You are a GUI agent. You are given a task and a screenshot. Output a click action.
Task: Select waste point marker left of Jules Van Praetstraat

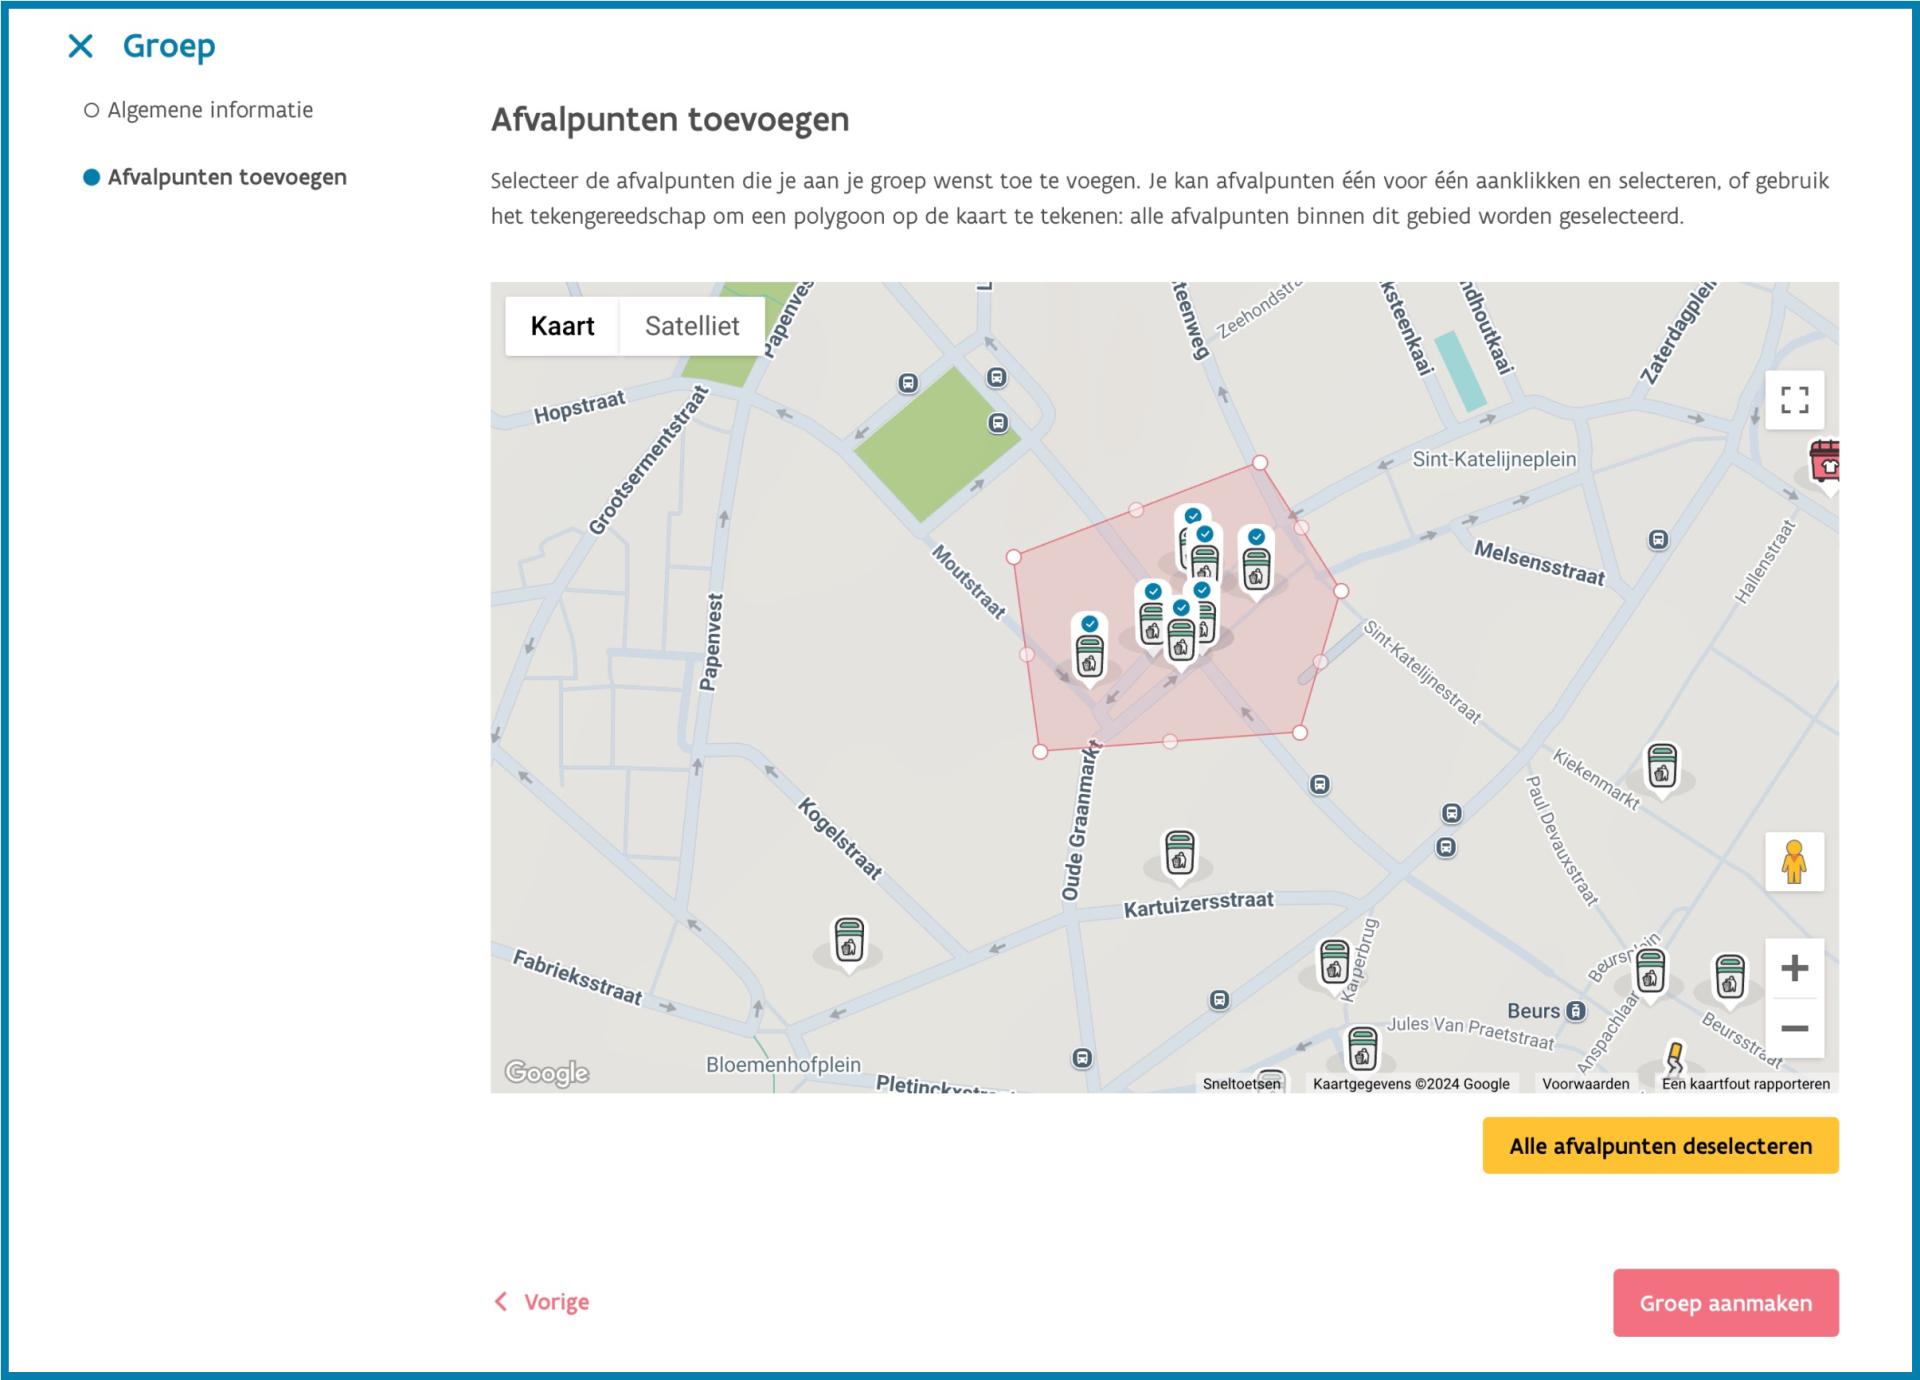coord(1362,1049)
